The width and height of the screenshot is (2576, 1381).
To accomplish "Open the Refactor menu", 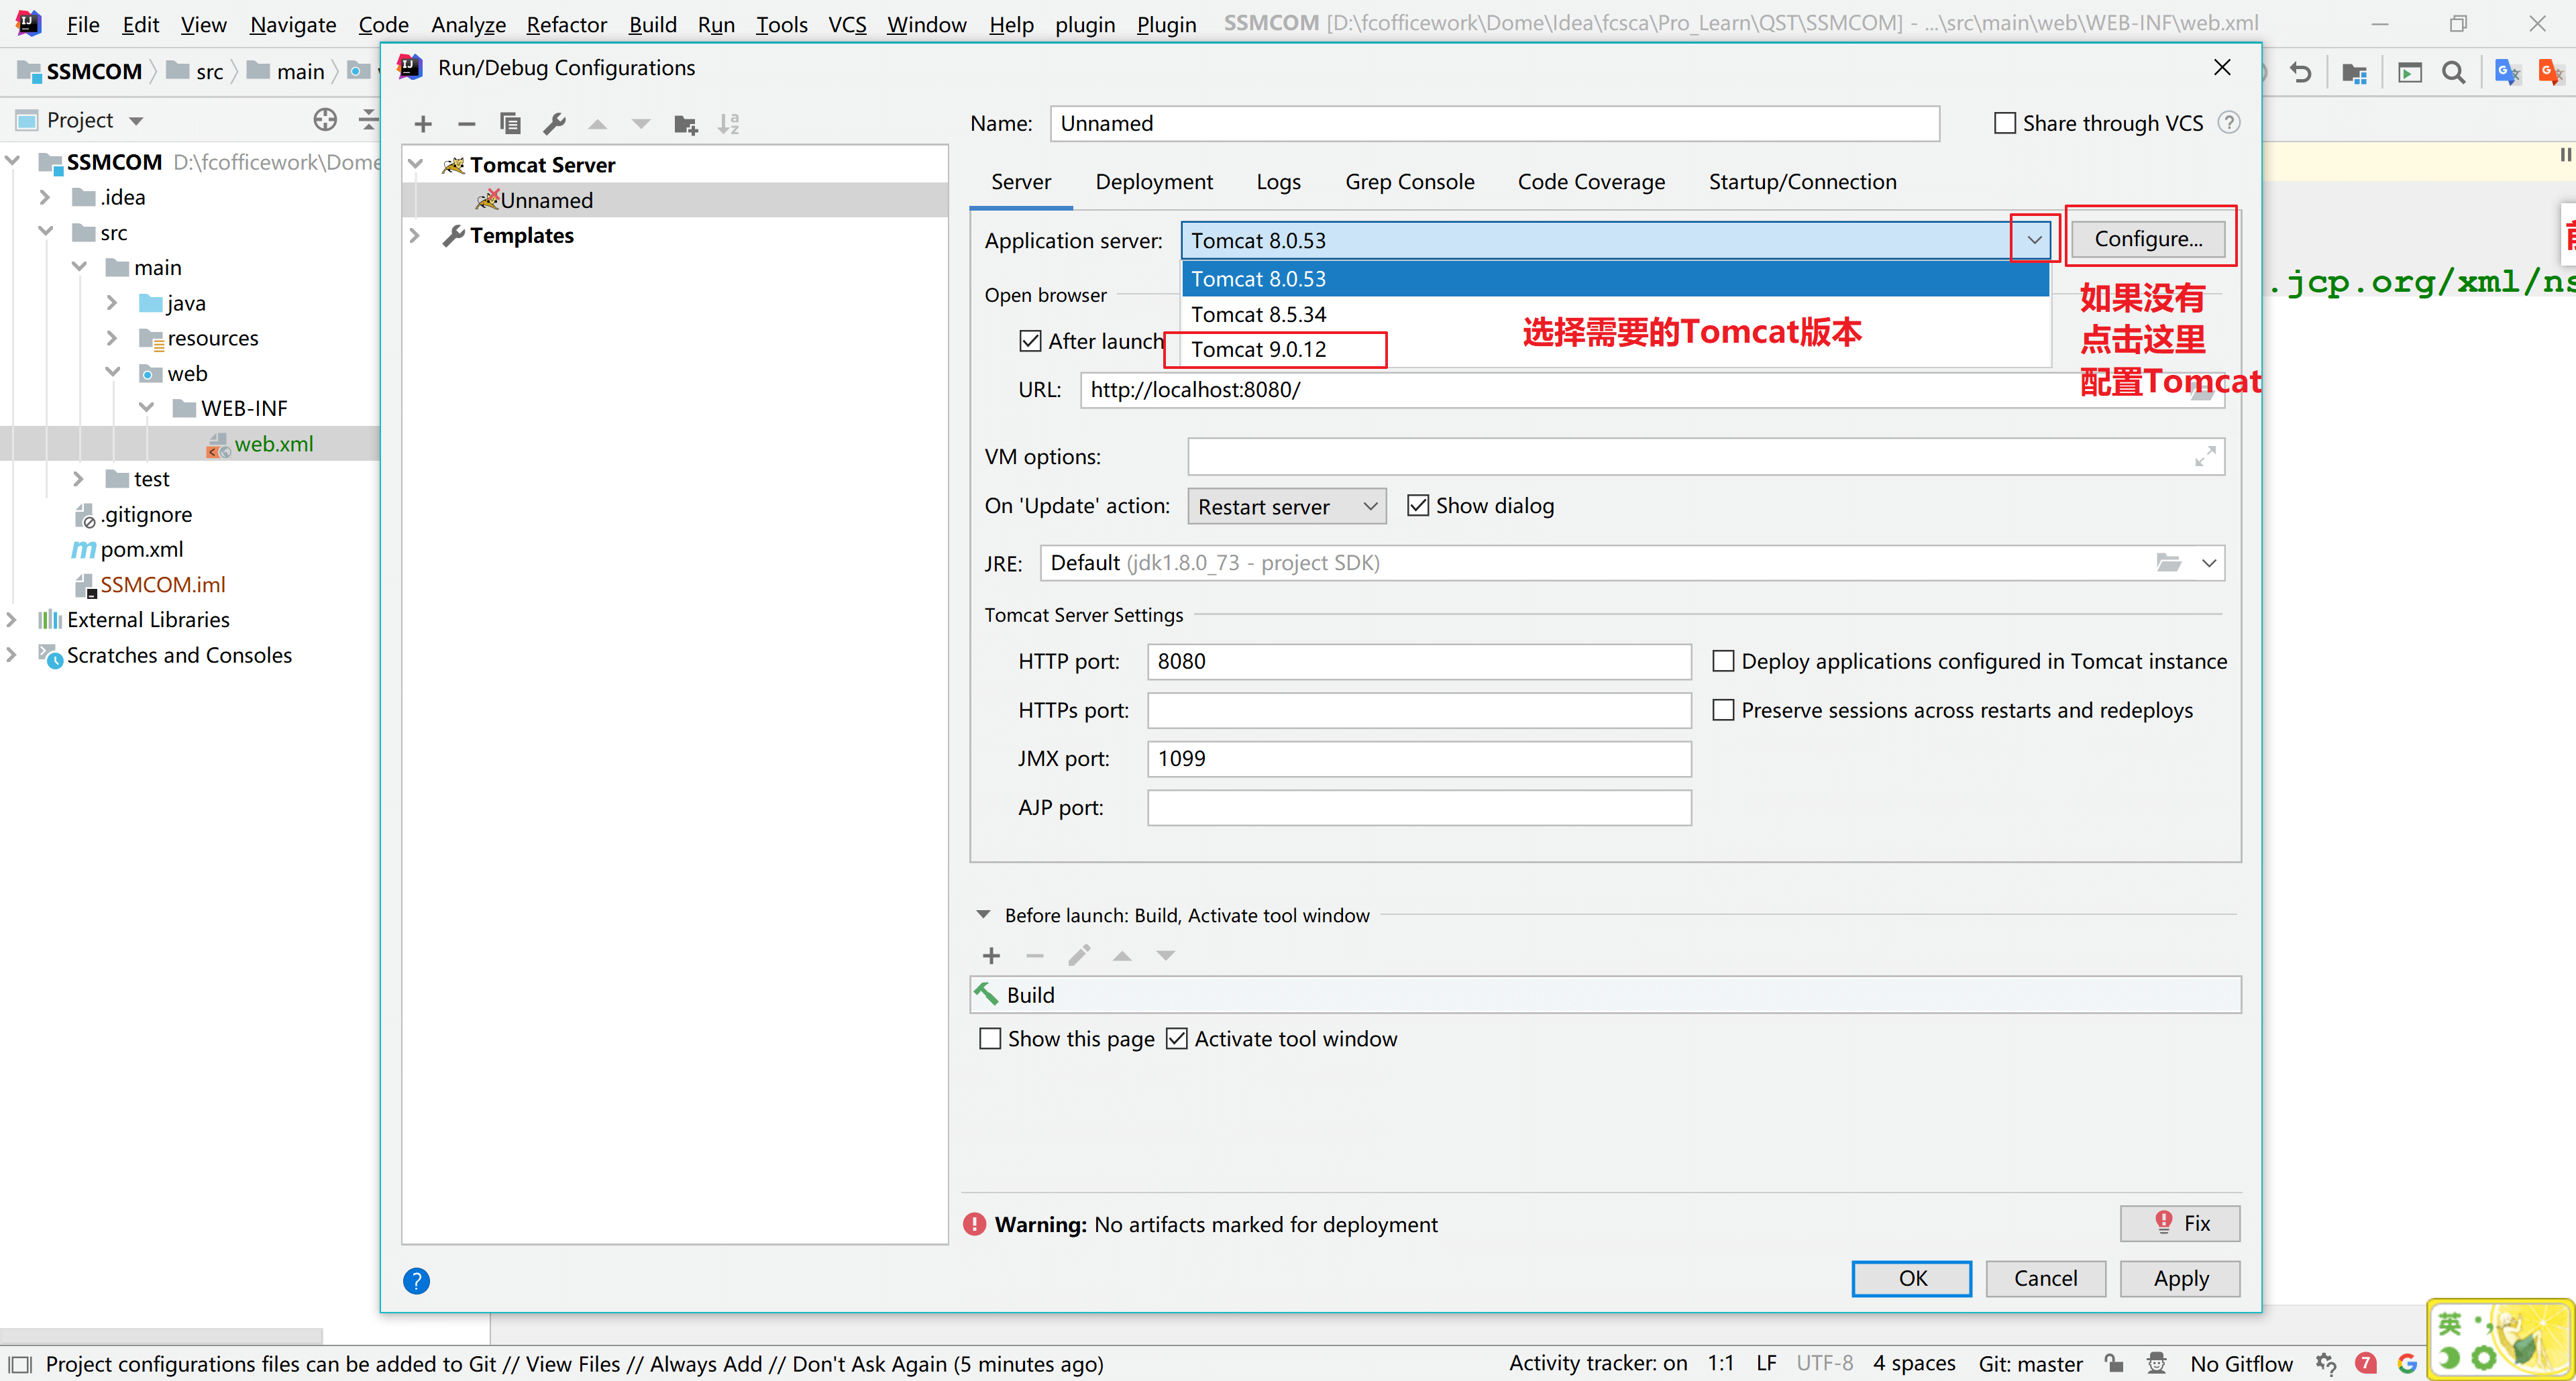I will tap(566, 24).
